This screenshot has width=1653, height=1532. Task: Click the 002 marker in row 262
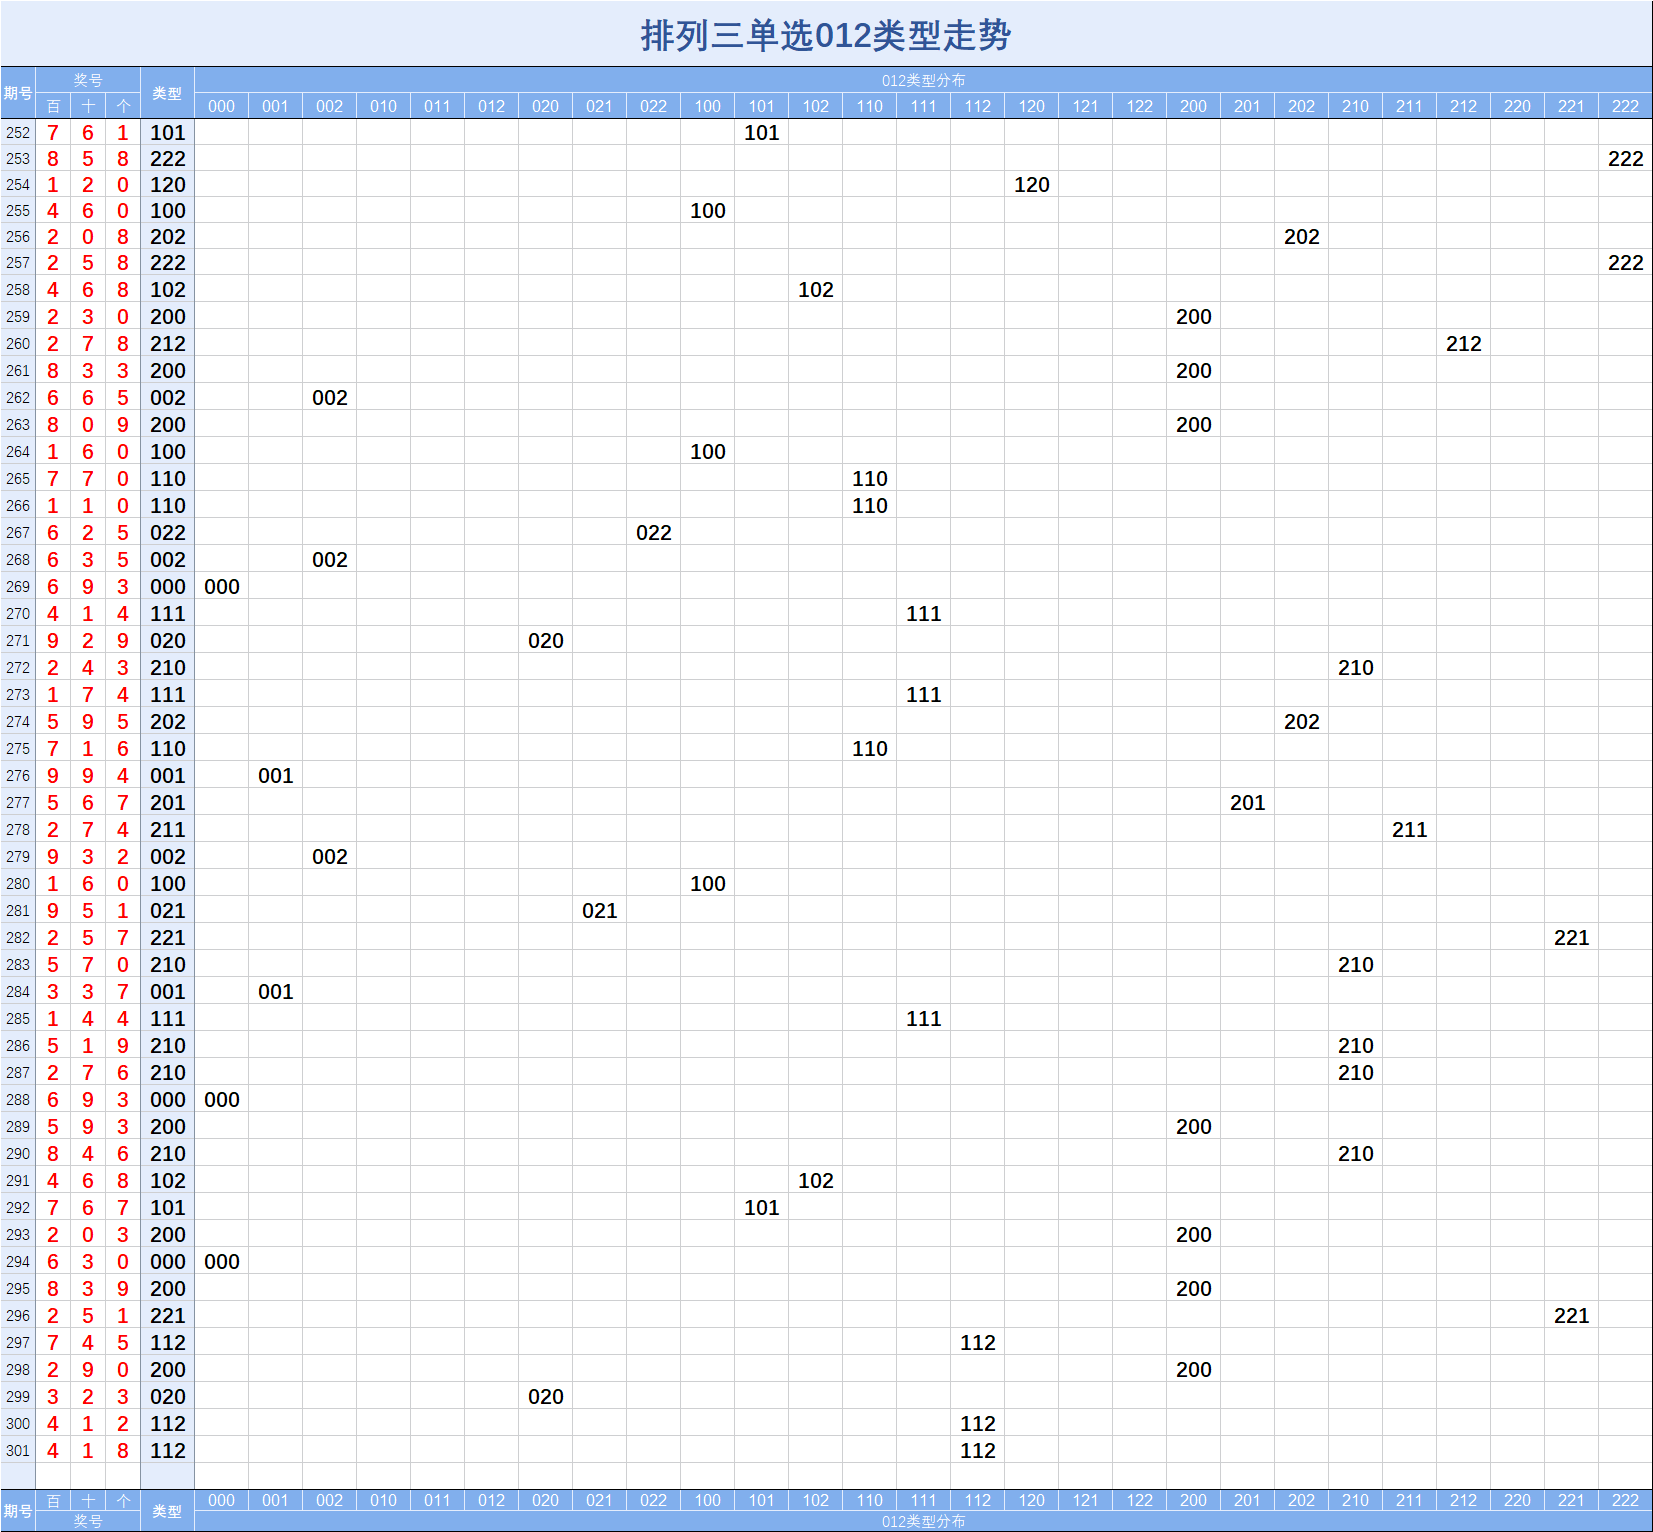(330, 398)
